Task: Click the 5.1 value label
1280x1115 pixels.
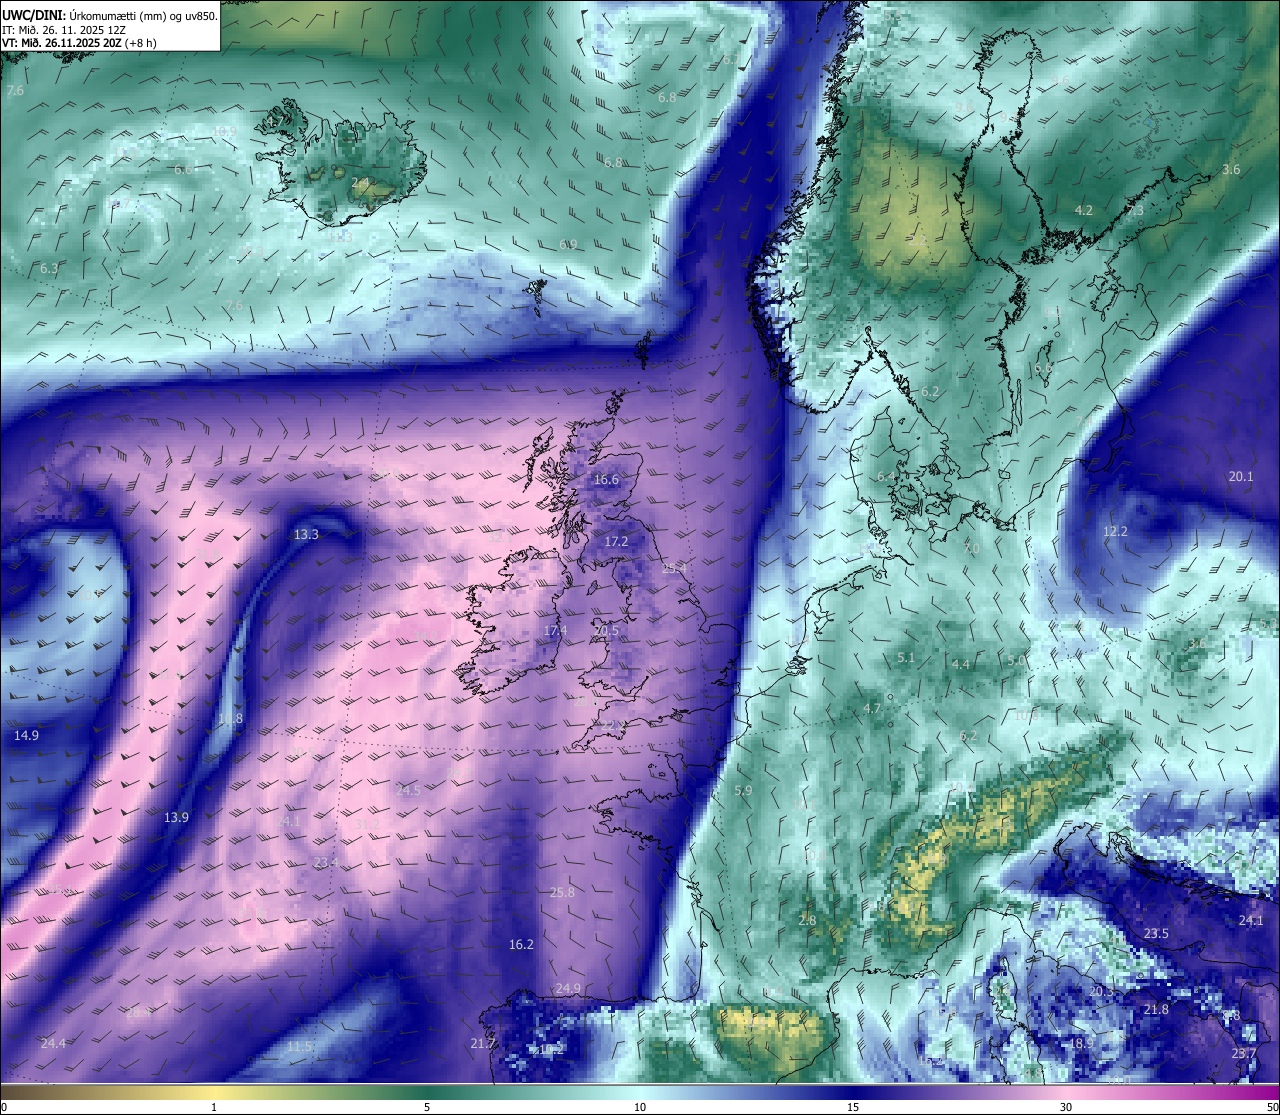Action: (x=906, y=657)
